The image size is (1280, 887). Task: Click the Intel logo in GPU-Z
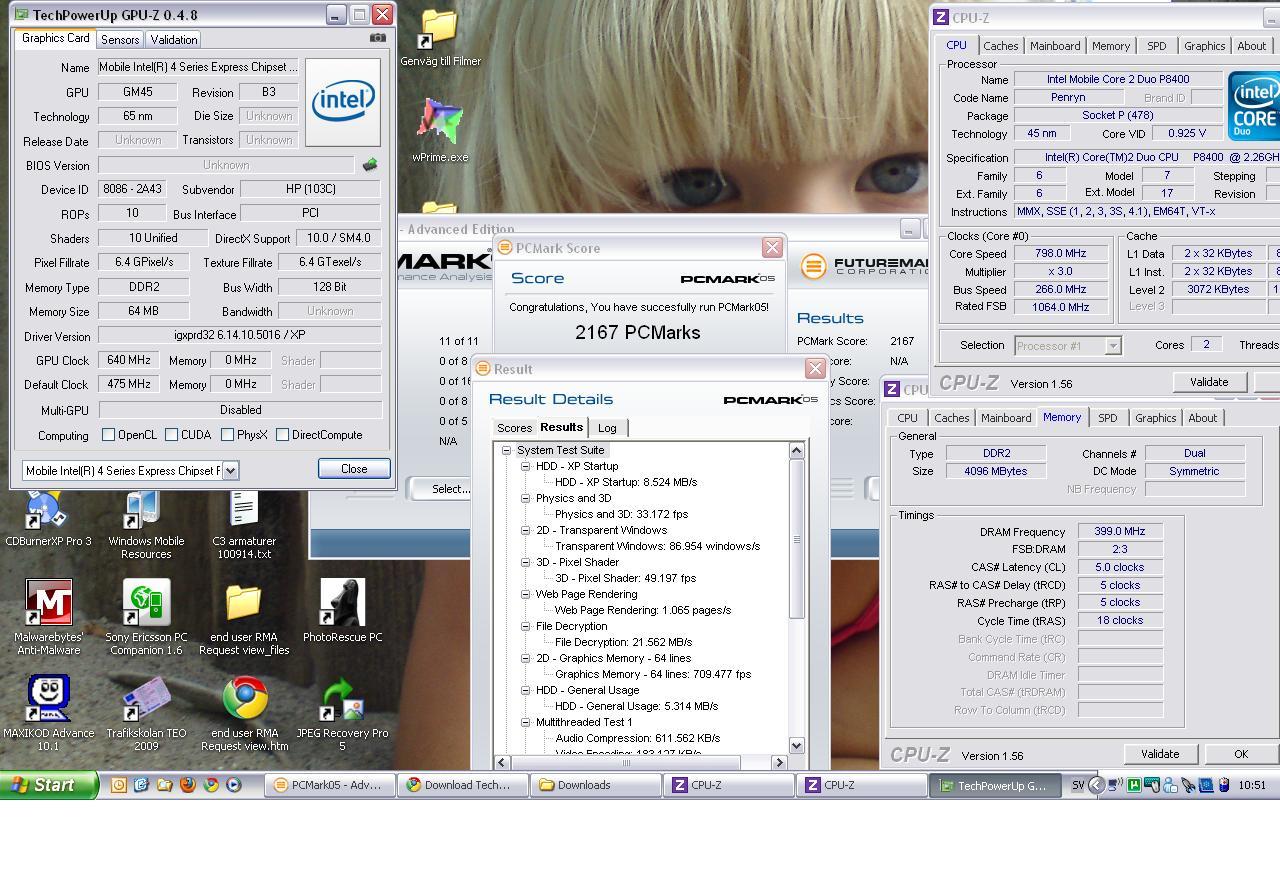click(x=343, y=103)
